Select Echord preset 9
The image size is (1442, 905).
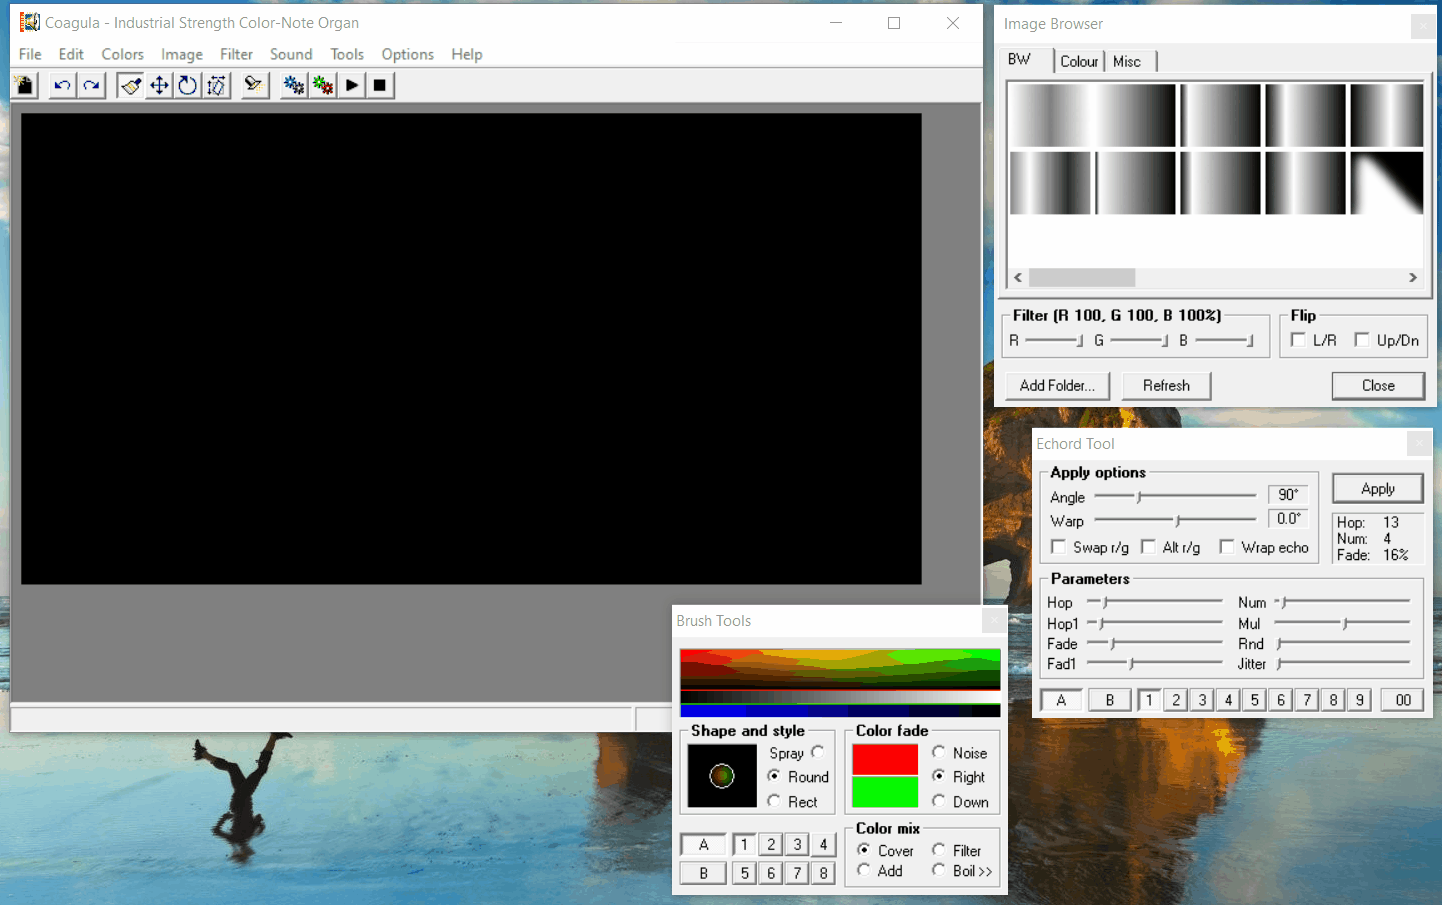1359,700
